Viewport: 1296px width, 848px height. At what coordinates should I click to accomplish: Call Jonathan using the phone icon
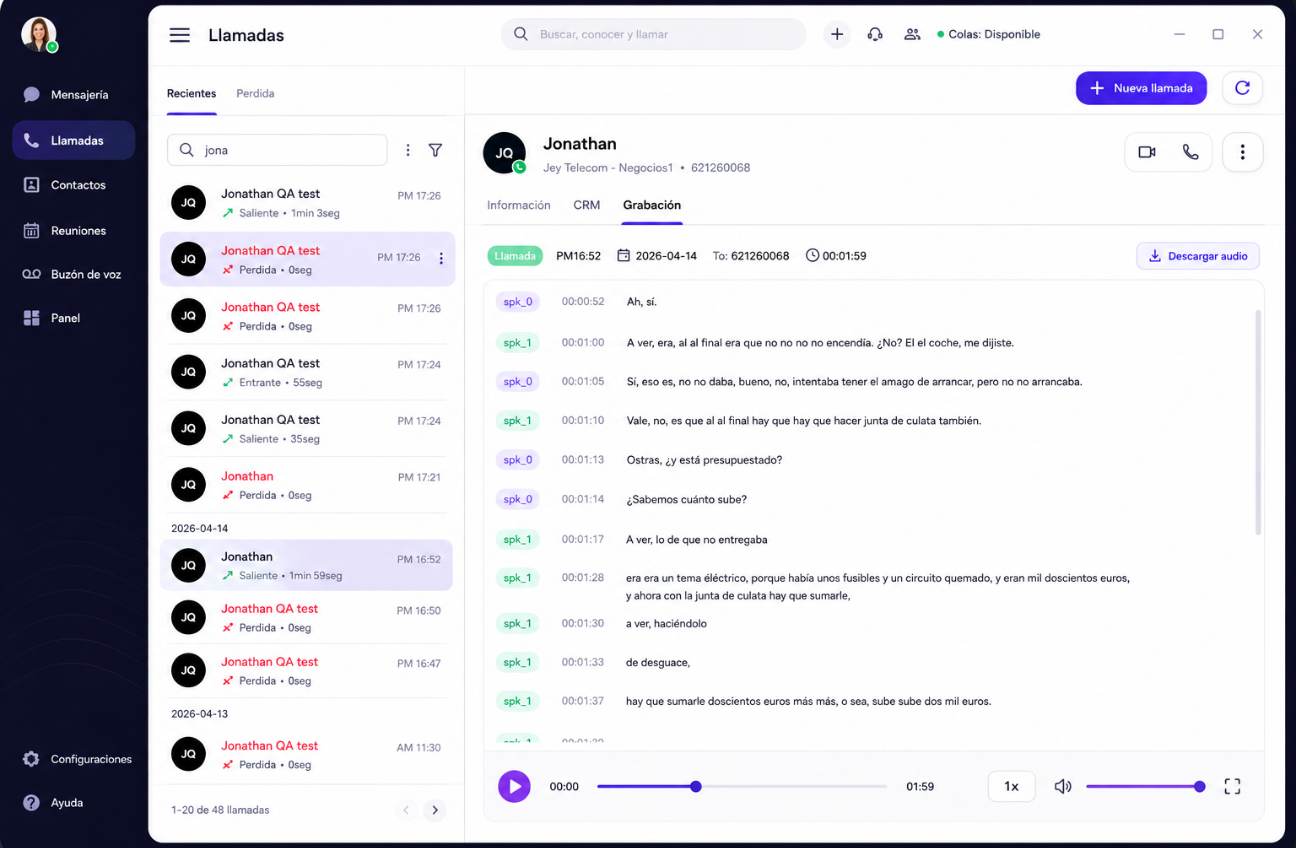click(1190, 152)
